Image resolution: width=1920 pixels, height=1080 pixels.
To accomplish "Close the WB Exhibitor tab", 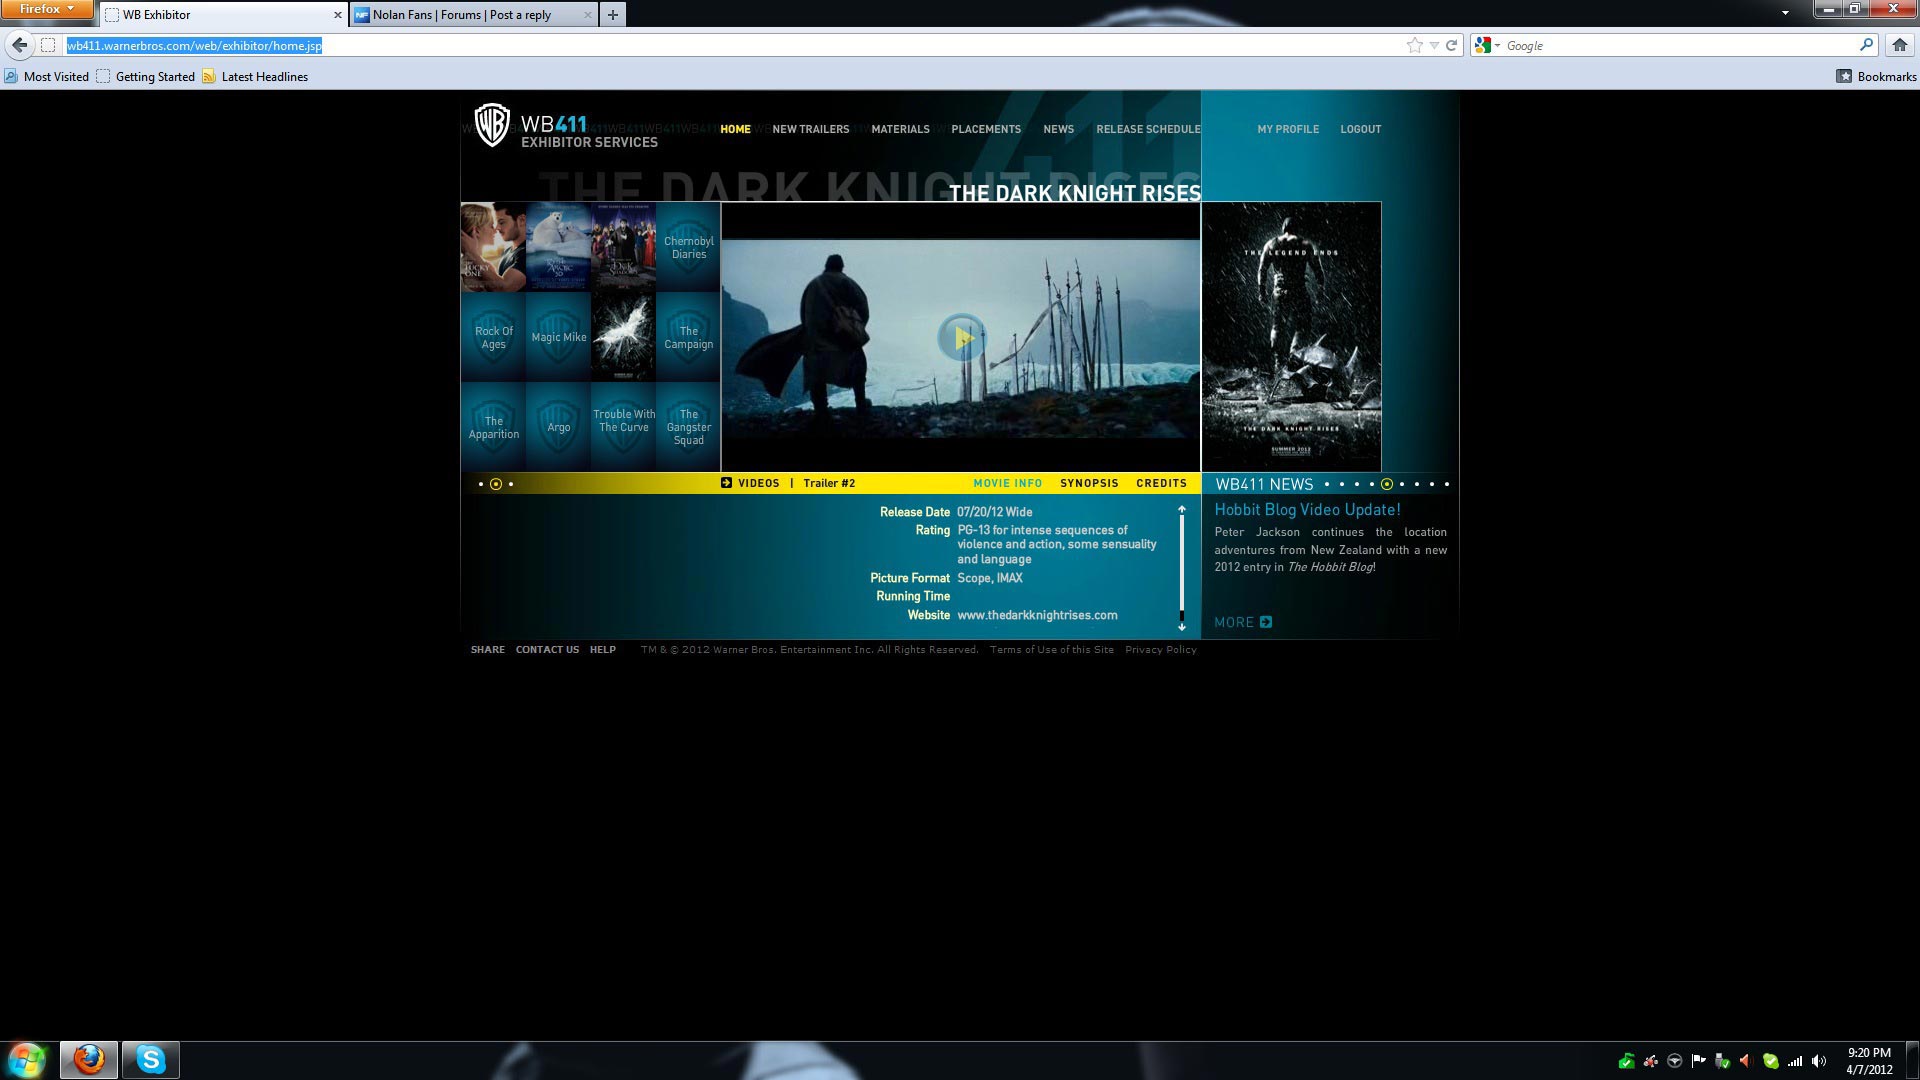I will pyautogui.click(x=337, y=15).
